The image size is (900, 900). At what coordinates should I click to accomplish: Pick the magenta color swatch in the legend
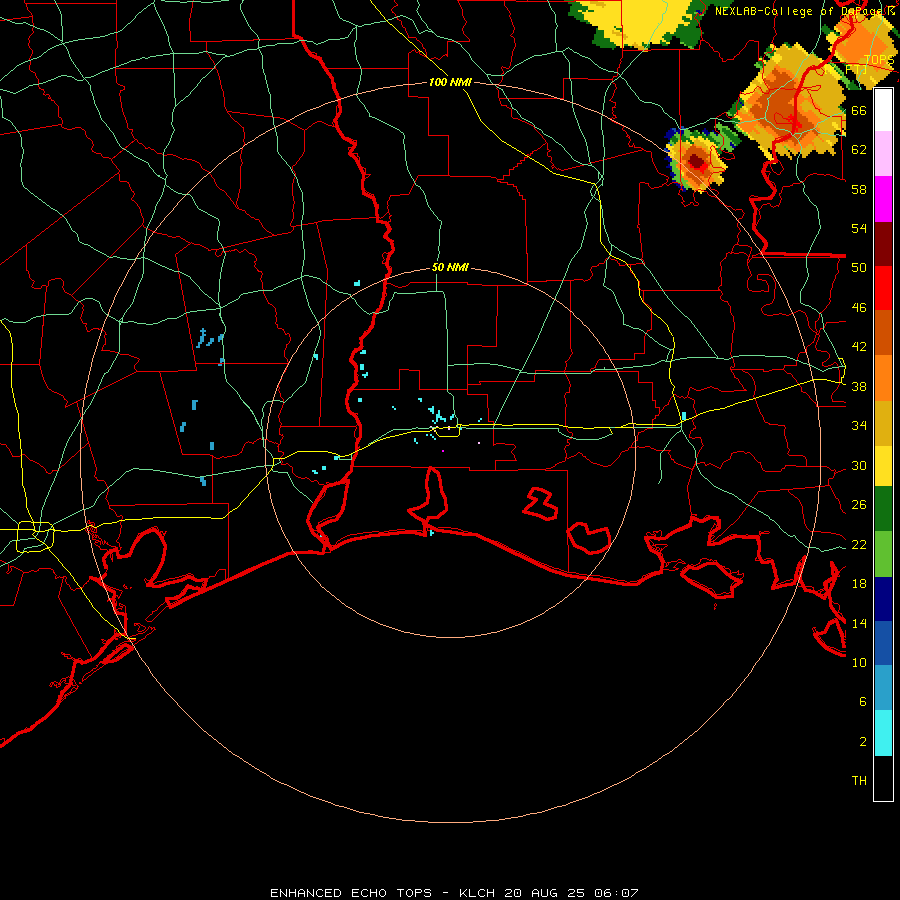click(x=883, y=199)
